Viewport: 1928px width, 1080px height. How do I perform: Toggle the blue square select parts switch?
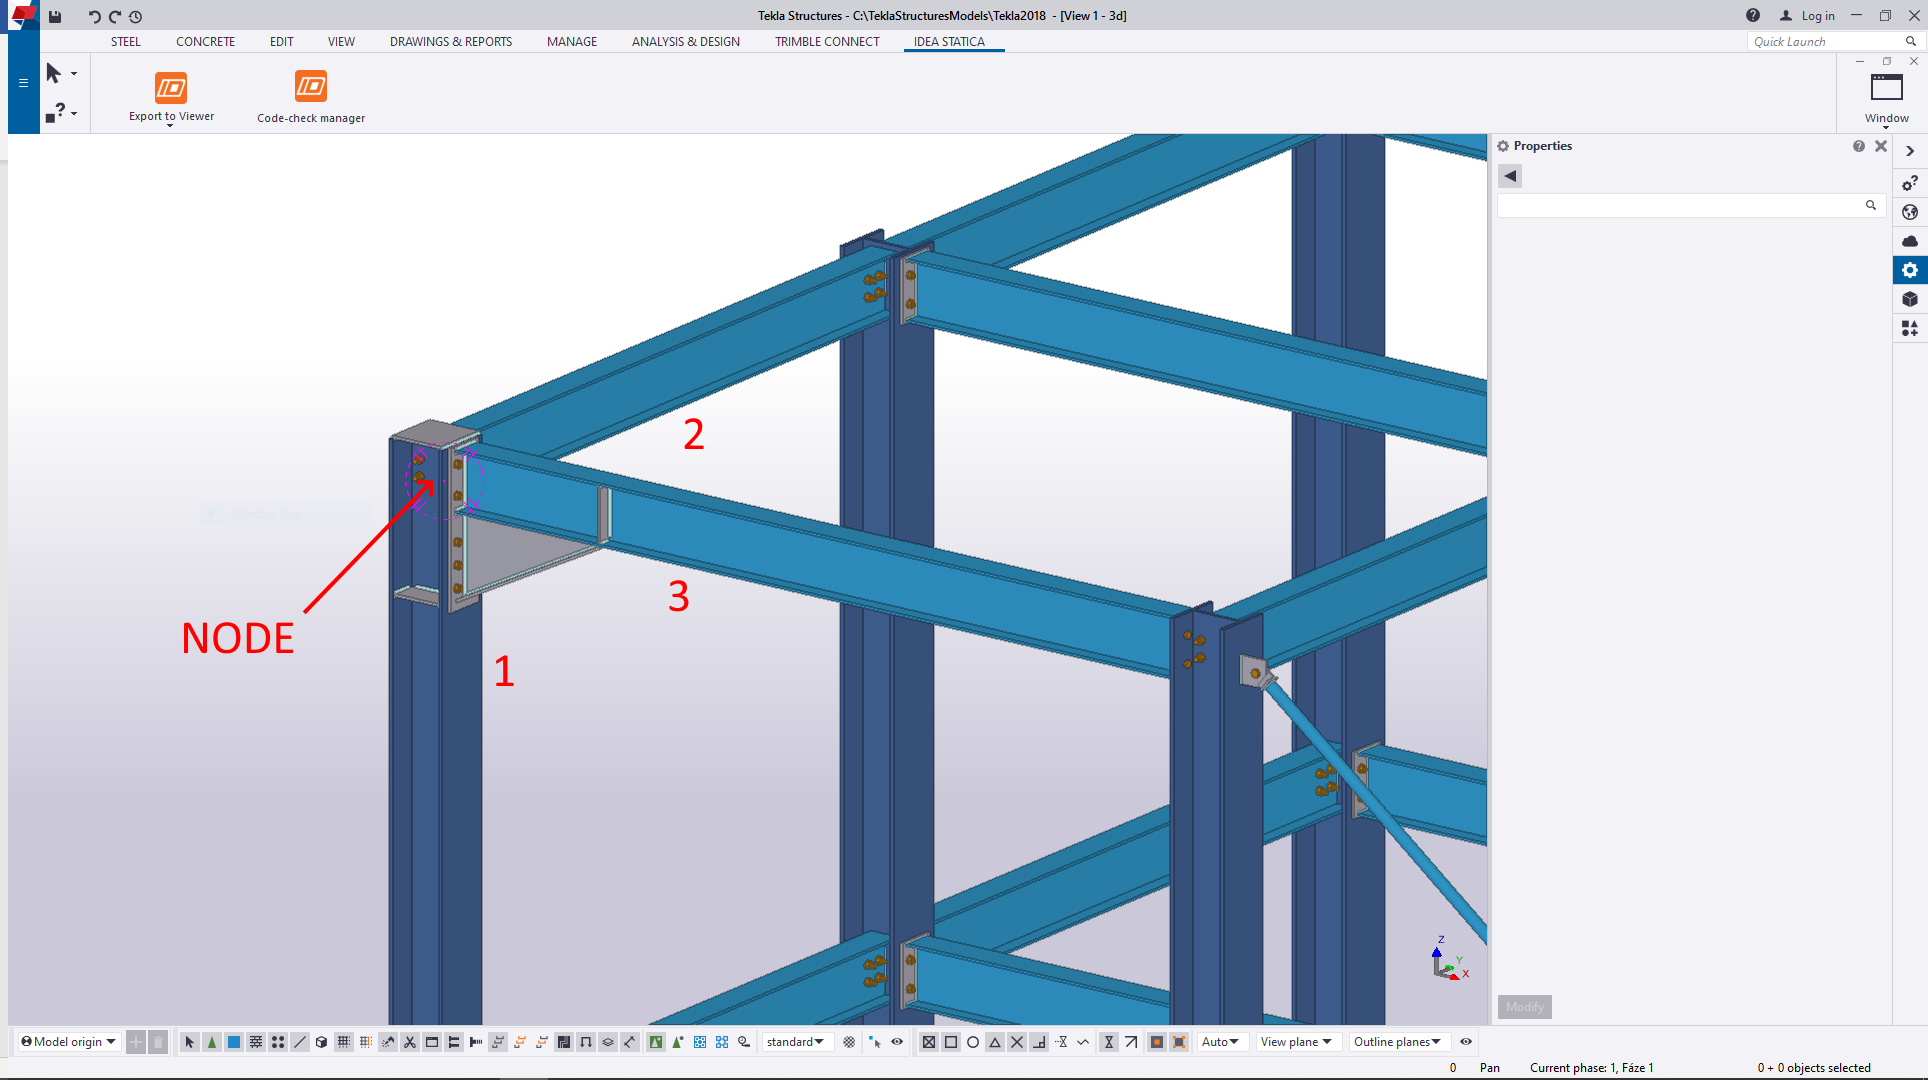point(234,1042)
